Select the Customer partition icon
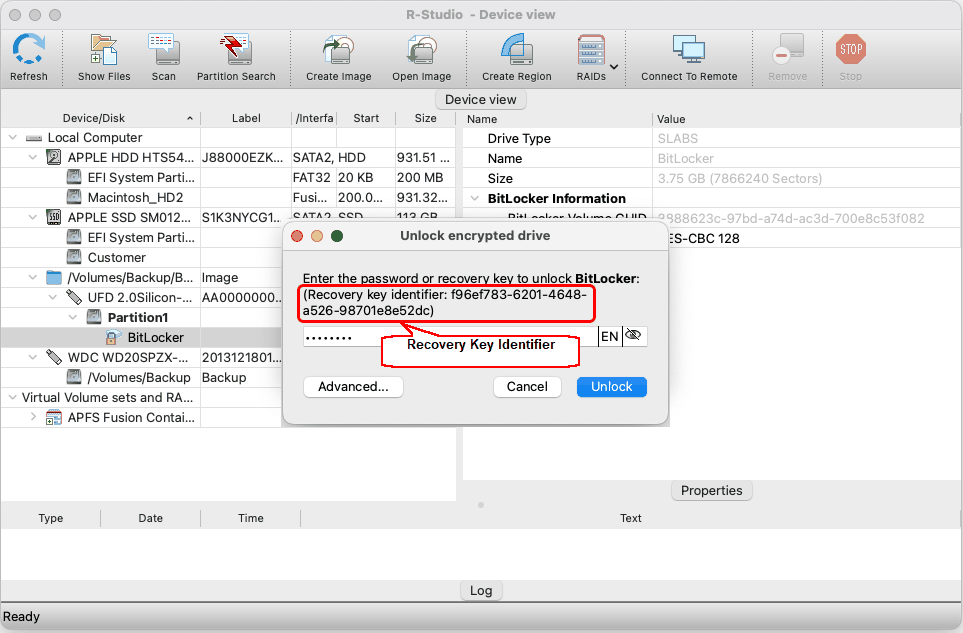 [74, 257]
